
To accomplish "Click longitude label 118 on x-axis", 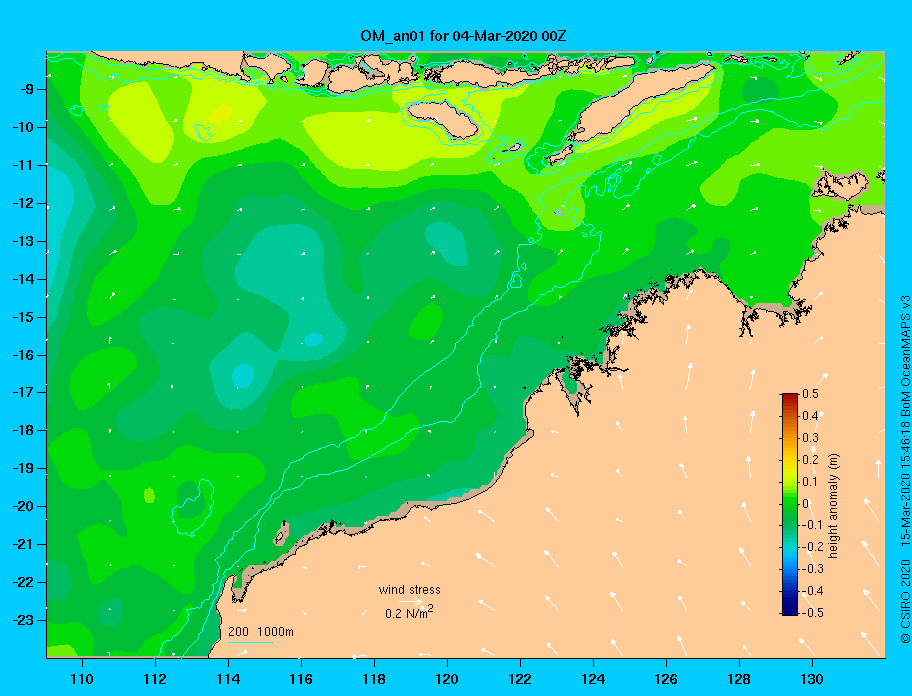I will click(374, 679).
